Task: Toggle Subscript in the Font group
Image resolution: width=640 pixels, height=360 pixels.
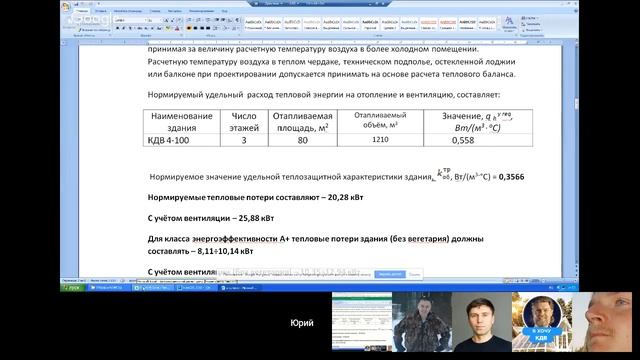Action: [146, 28]
